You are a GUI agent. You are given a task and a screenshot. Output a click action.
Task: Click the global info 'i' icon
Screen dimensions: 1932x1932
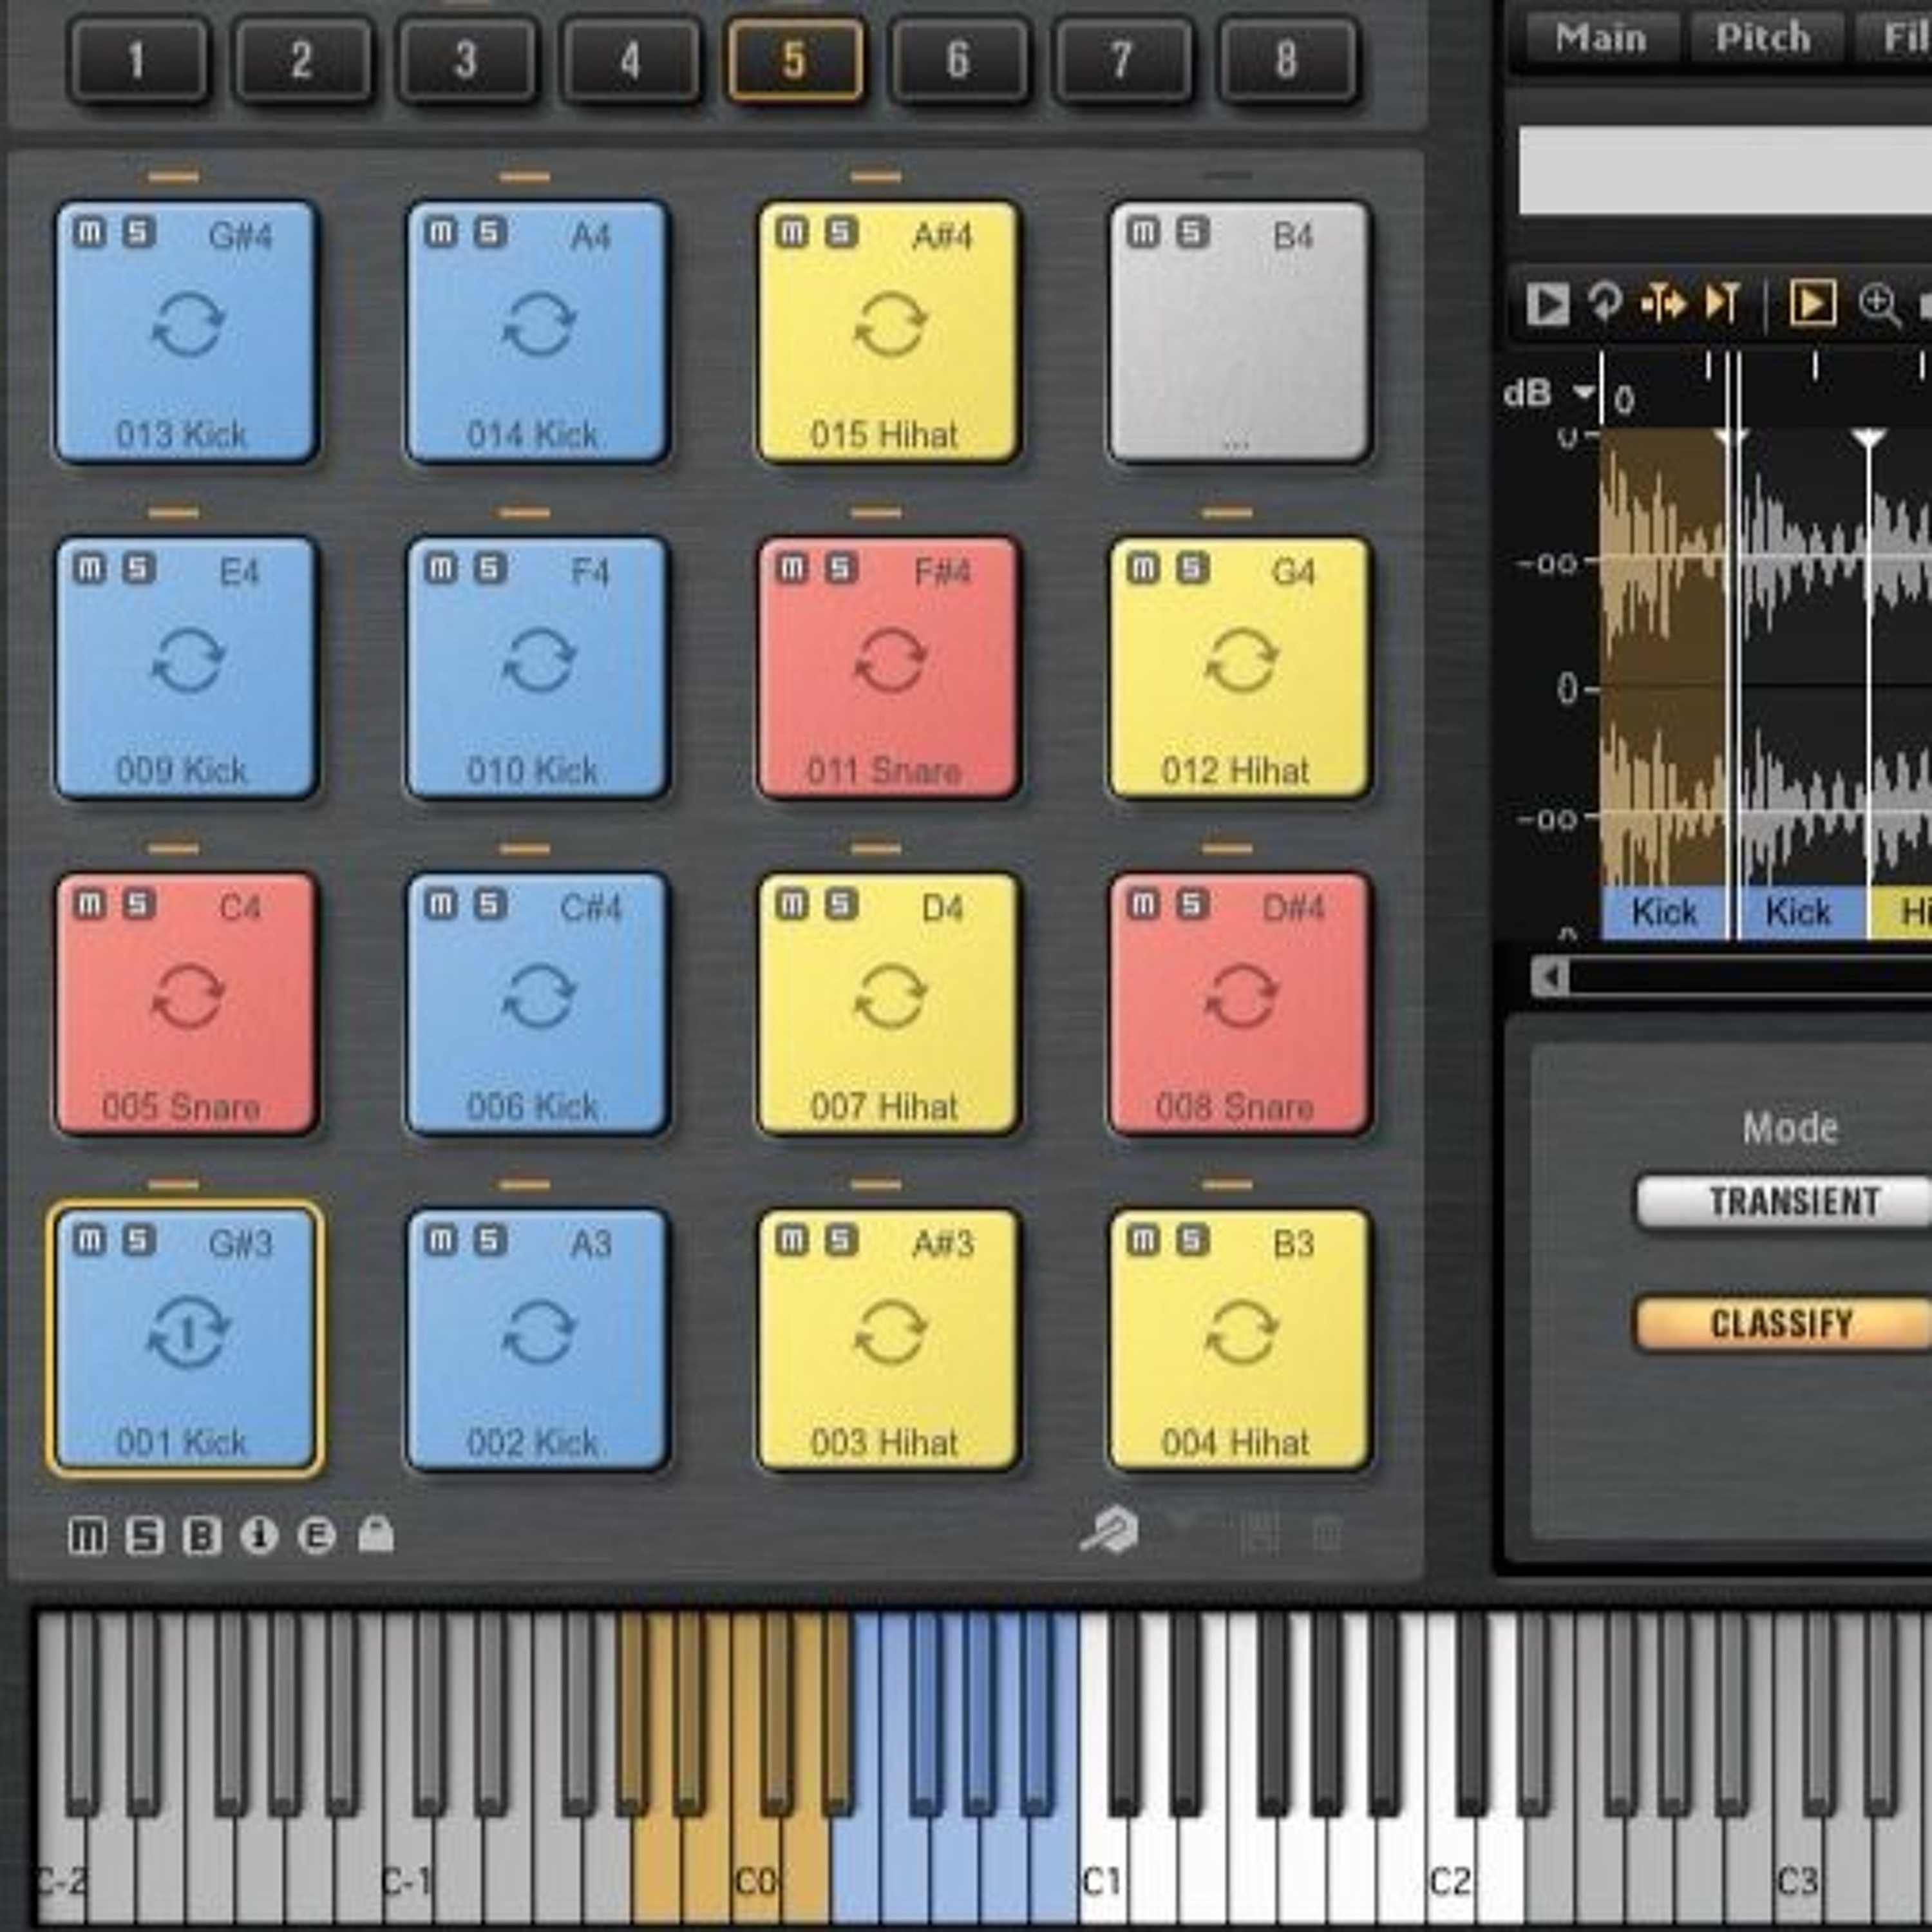pyautogui.click(x=259, y=1535)
